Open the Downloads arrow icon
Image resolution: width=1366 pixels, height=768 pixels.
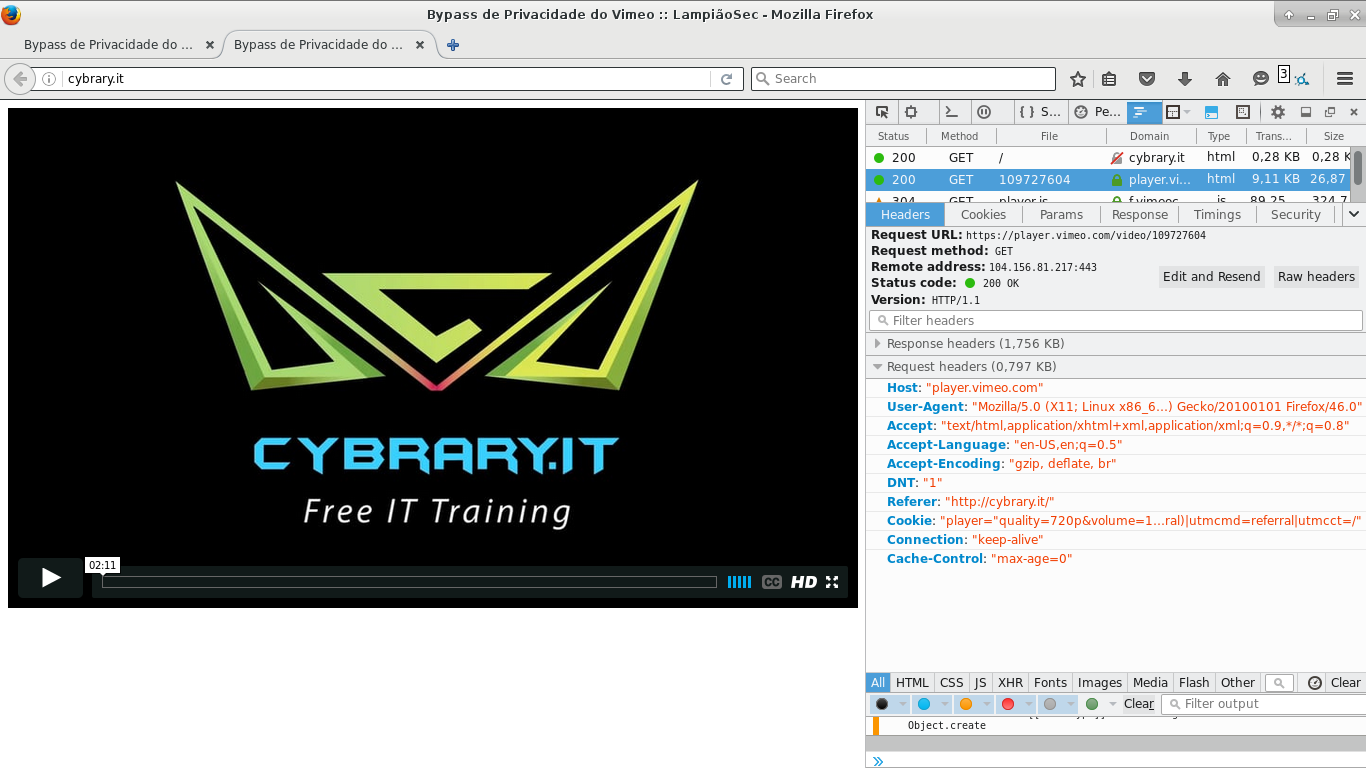(x=1185, y=79)
